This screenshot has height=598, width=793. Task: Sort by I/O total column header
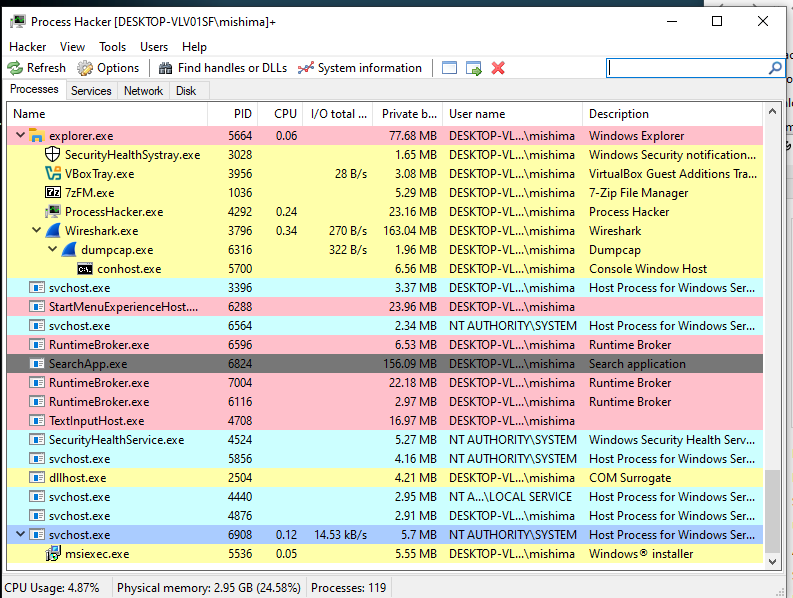tap(338, 114)
